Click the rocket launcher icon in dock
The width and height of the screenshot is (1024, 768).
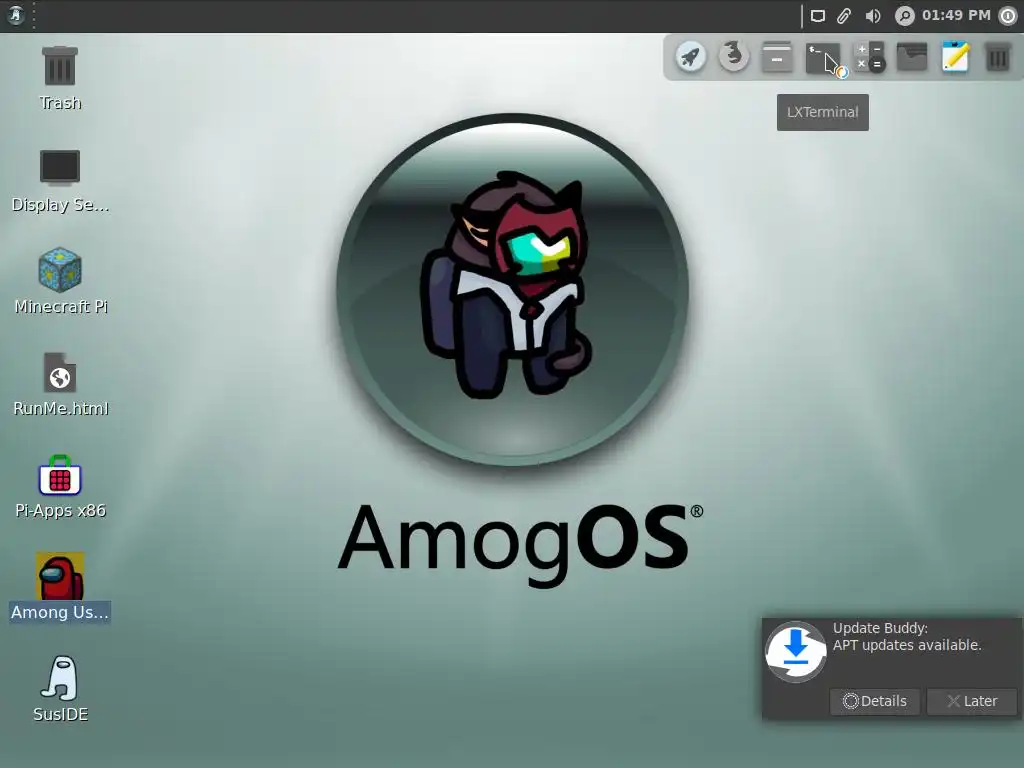click(691, 57)
